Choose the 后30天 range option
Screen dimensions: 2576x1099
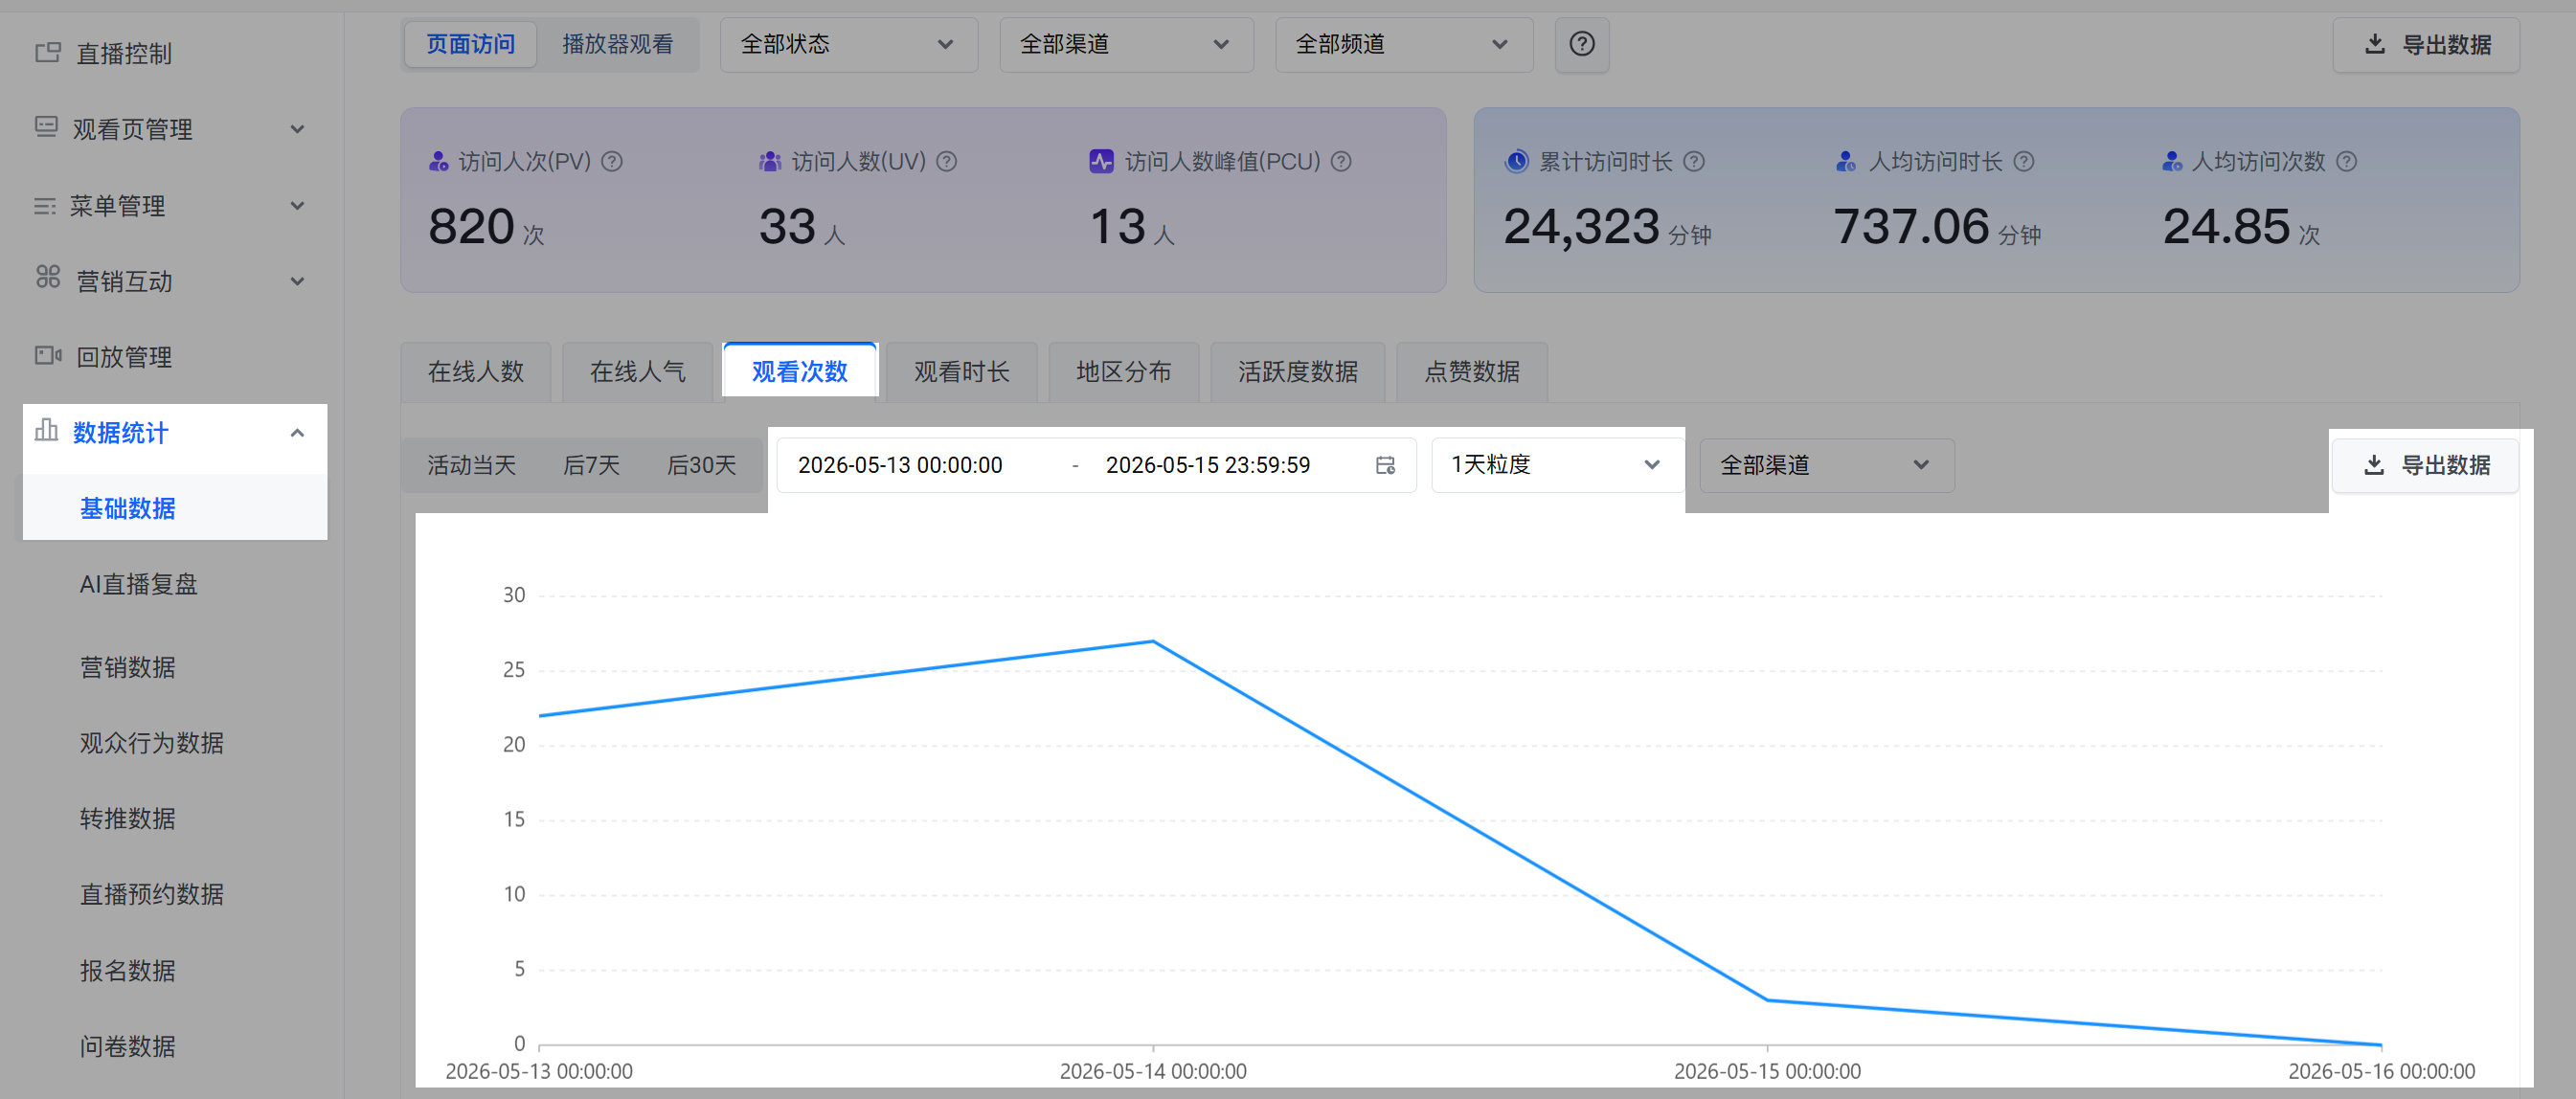pos(701,465)
